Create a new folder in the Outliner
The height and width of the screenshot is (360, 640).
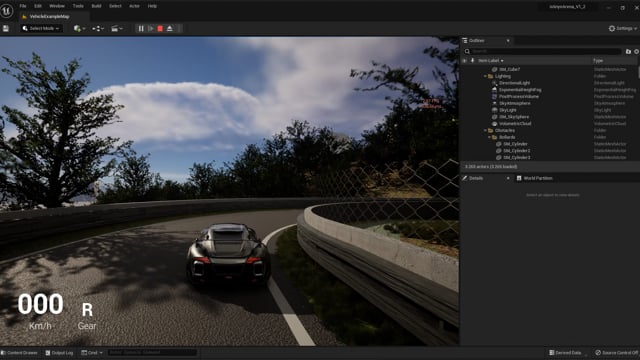click(x=628, y=51)
